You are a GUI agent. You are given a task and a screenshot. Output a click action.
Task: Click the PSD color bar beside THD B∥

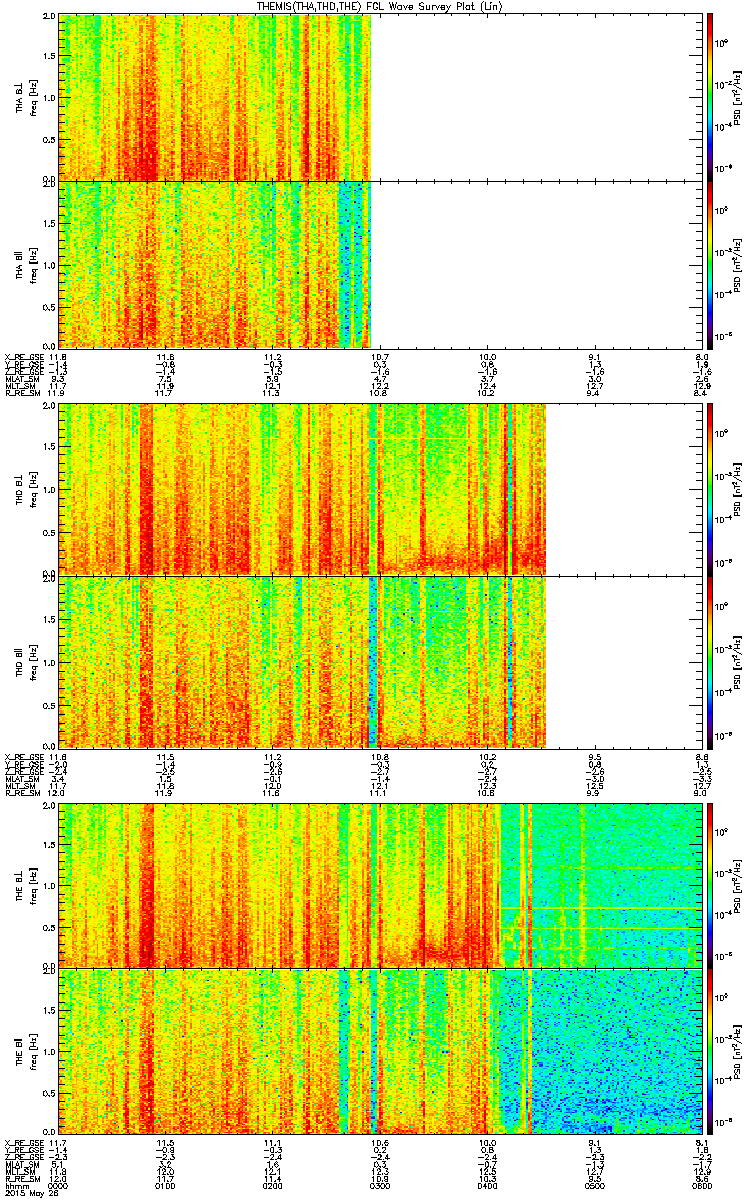(x=709, y=661)
